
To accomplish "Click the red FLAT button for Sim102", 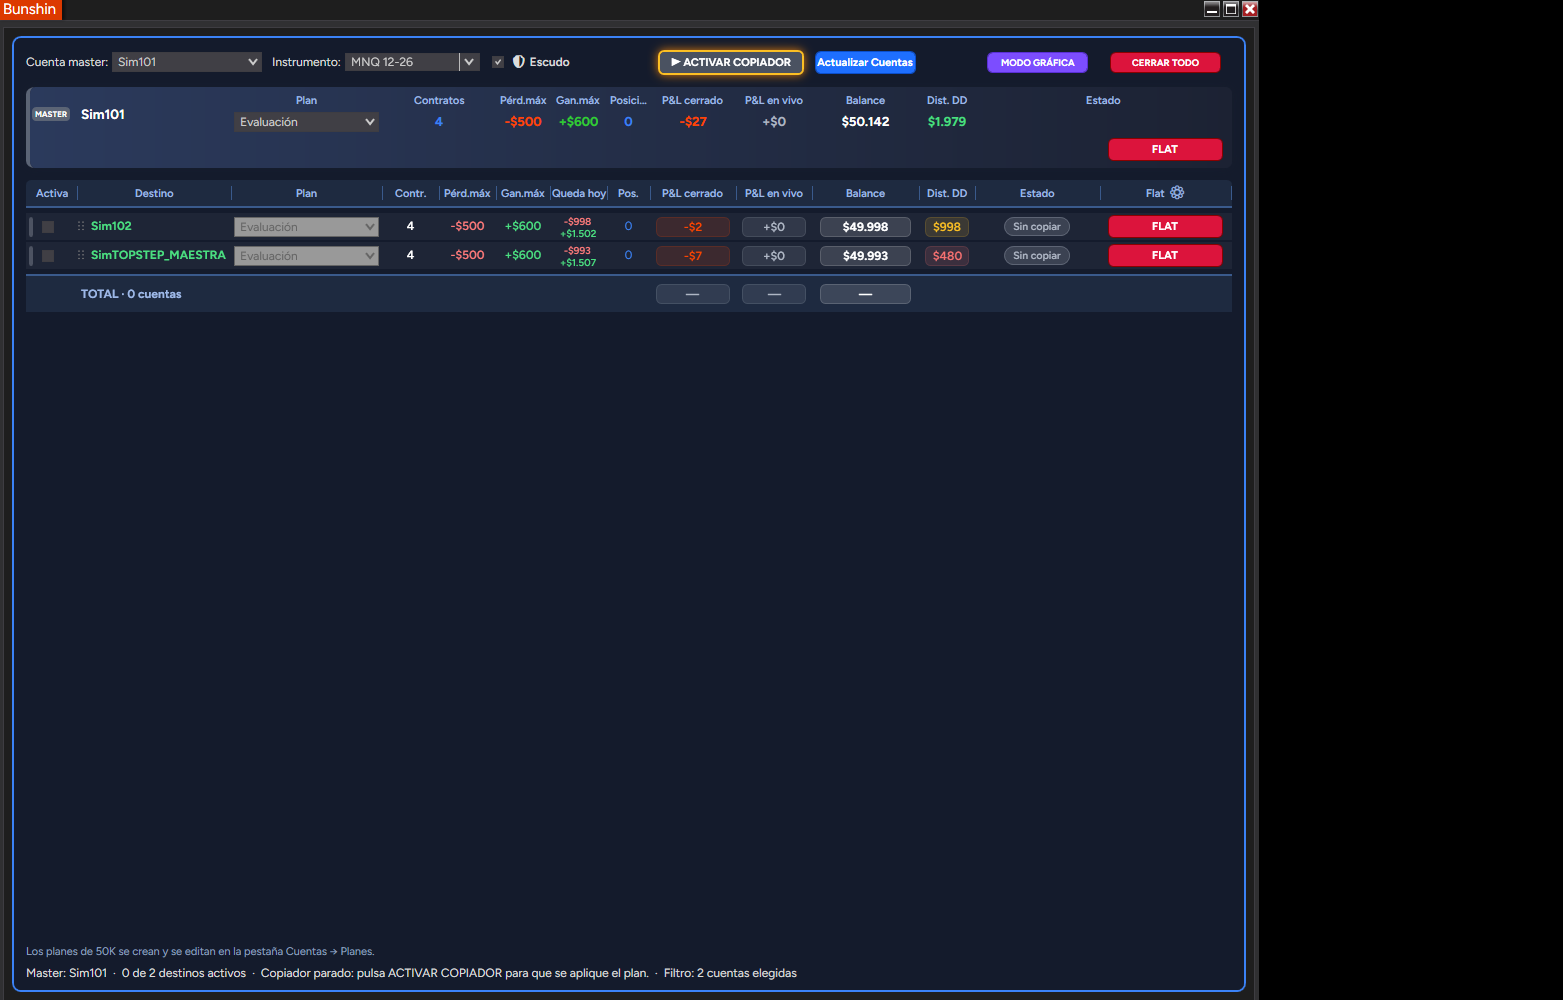I will coord(1165,227).
